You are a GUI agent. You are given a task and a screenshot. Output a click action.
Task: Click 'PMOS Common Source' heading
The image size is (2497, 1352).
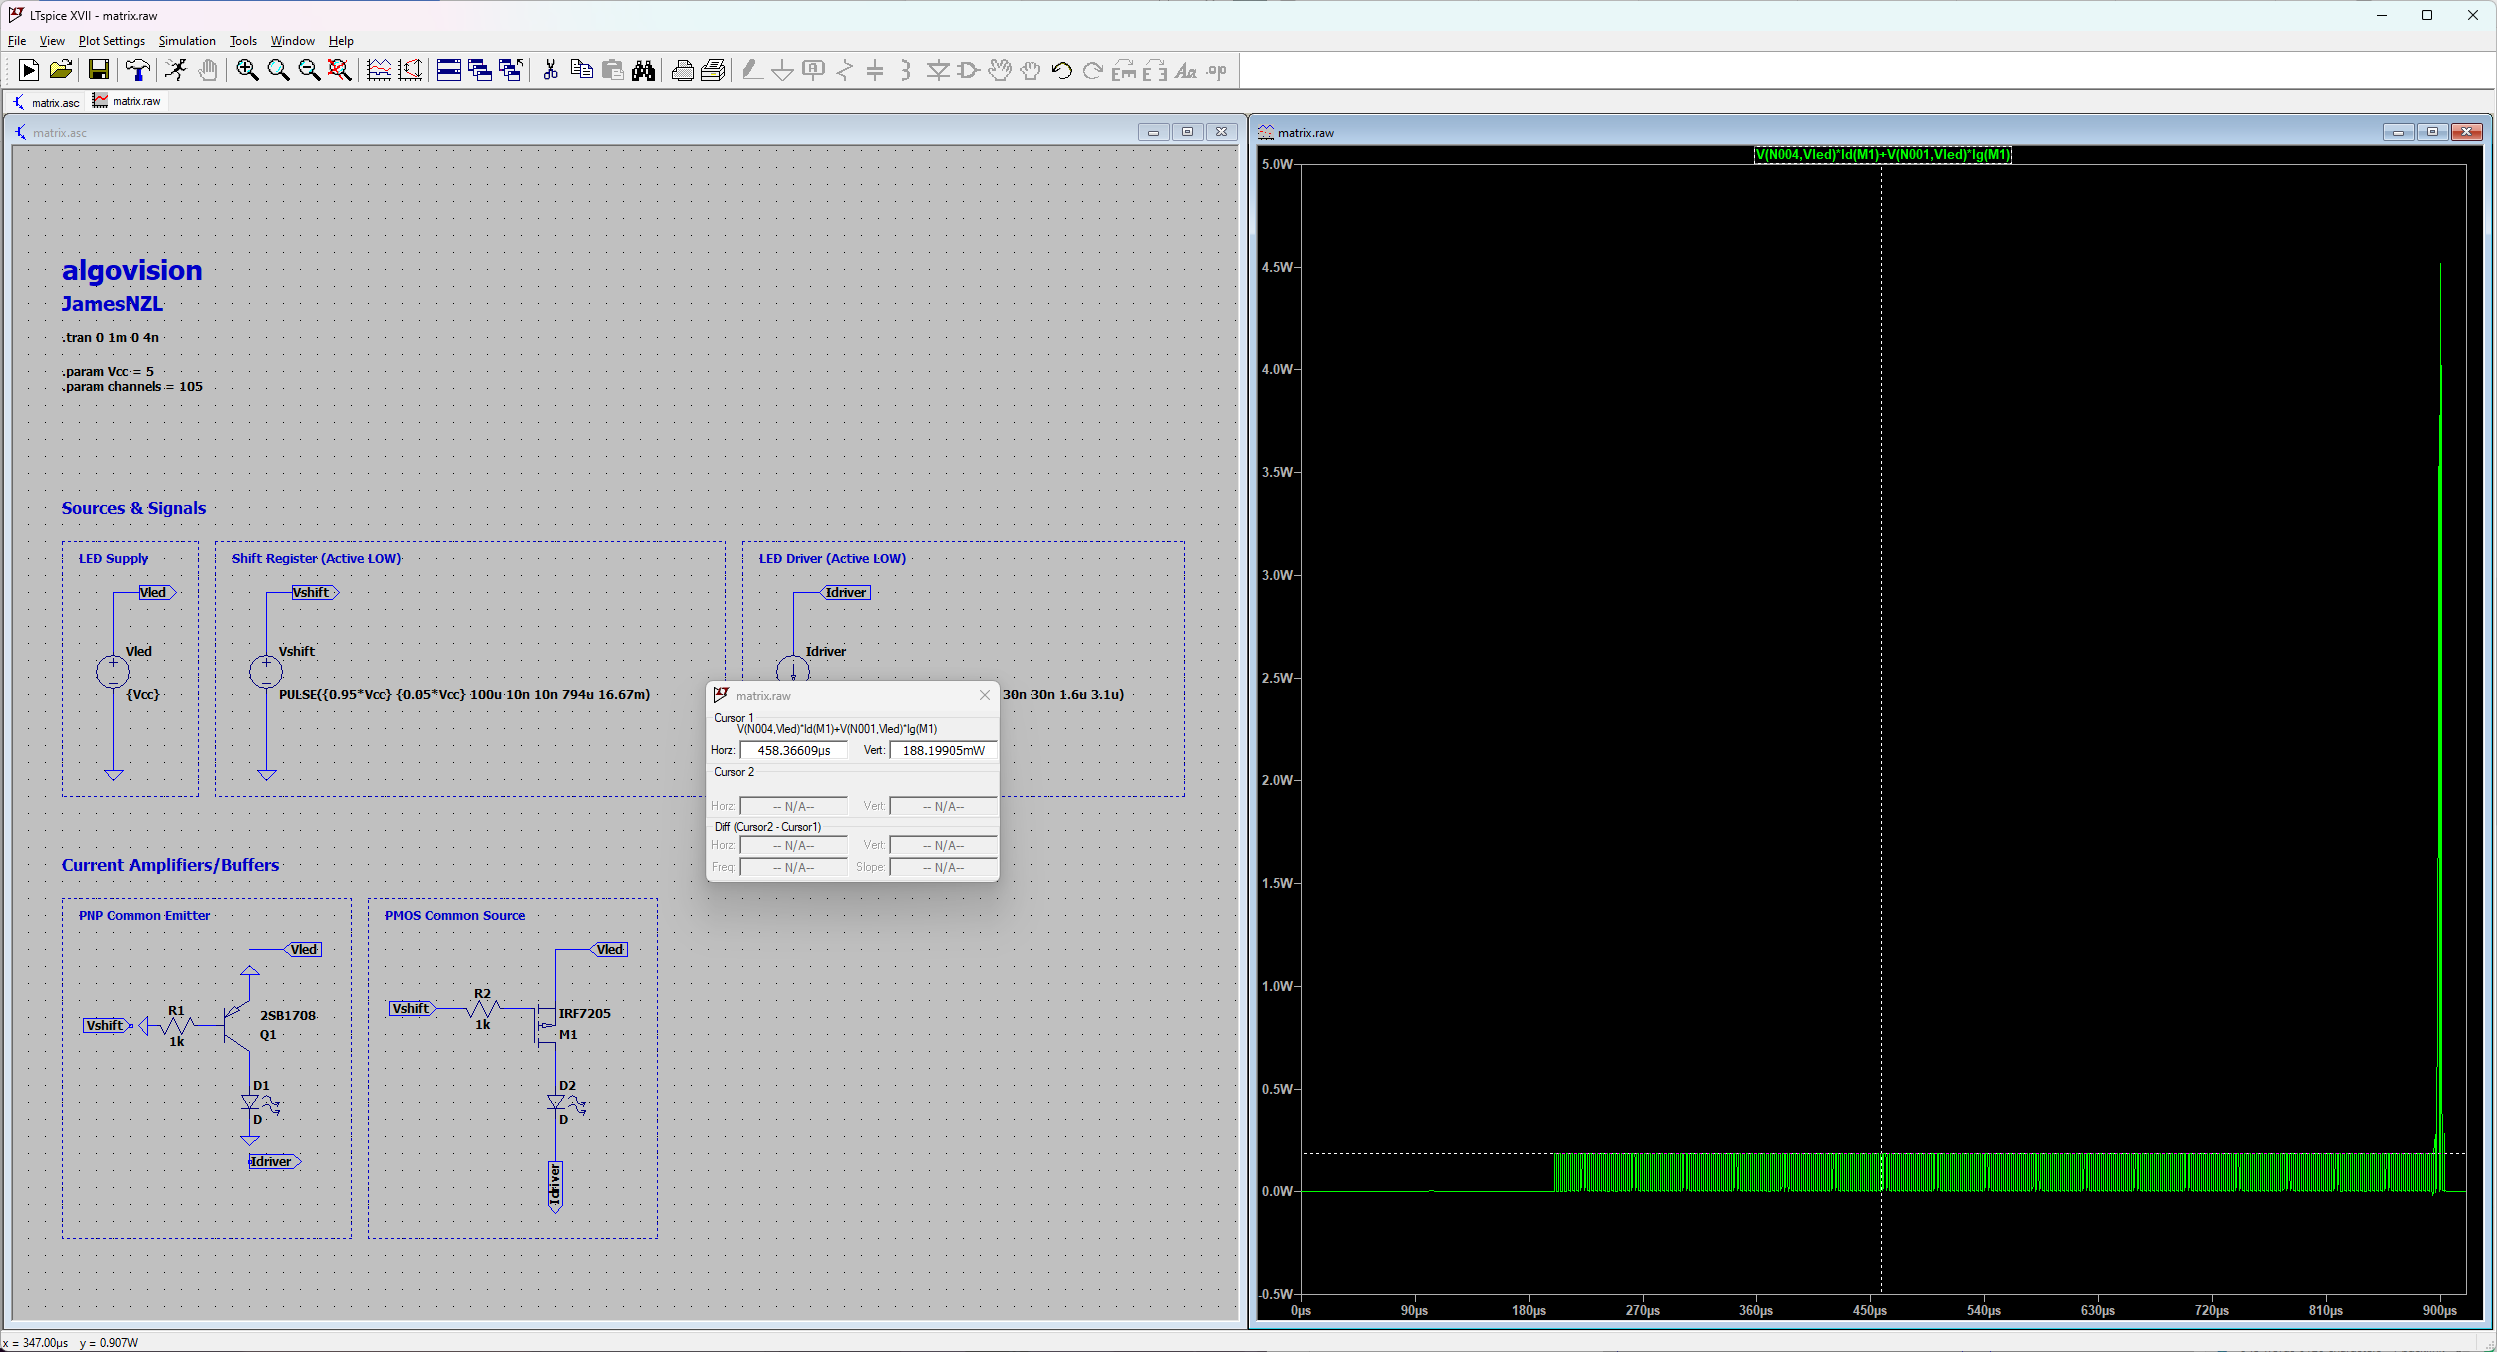pos(455,915)
